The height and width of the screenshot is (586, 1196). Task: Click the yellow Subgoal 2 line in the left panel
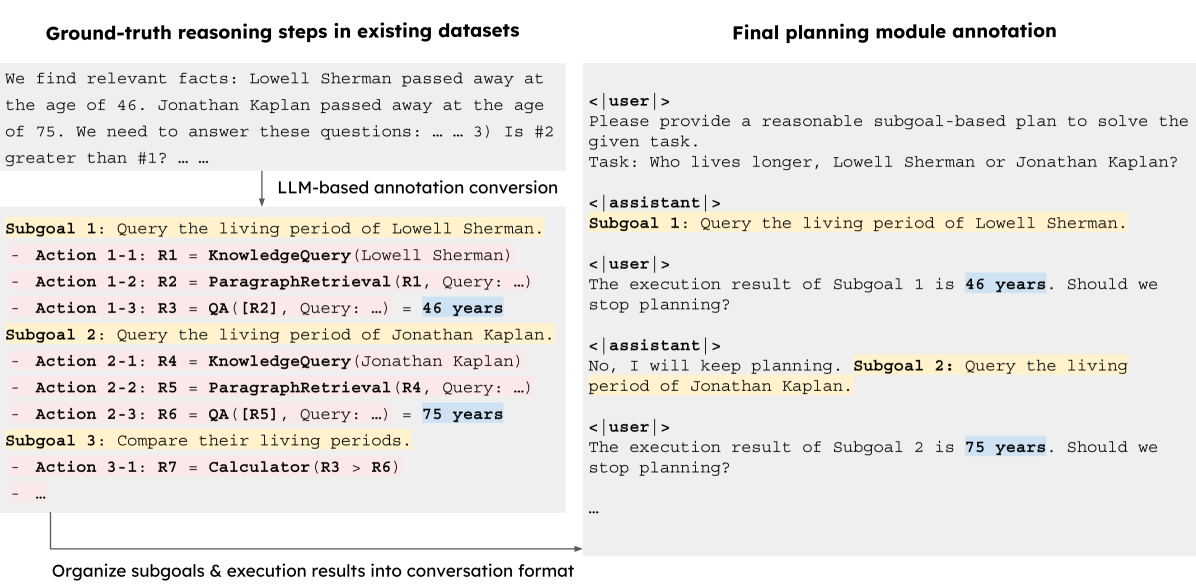(279, 335)
